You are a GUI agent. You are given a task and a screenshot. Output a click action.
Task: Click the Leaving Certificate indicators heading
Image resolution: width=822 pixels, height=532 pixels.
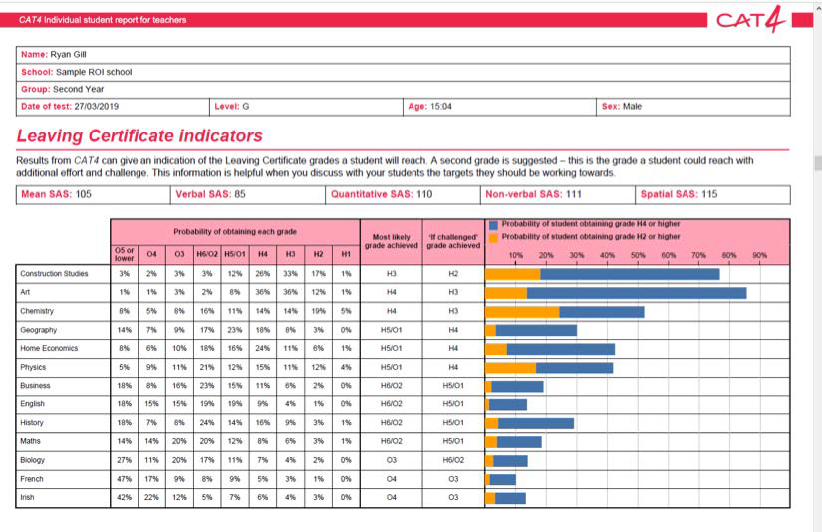click(139, 136)
